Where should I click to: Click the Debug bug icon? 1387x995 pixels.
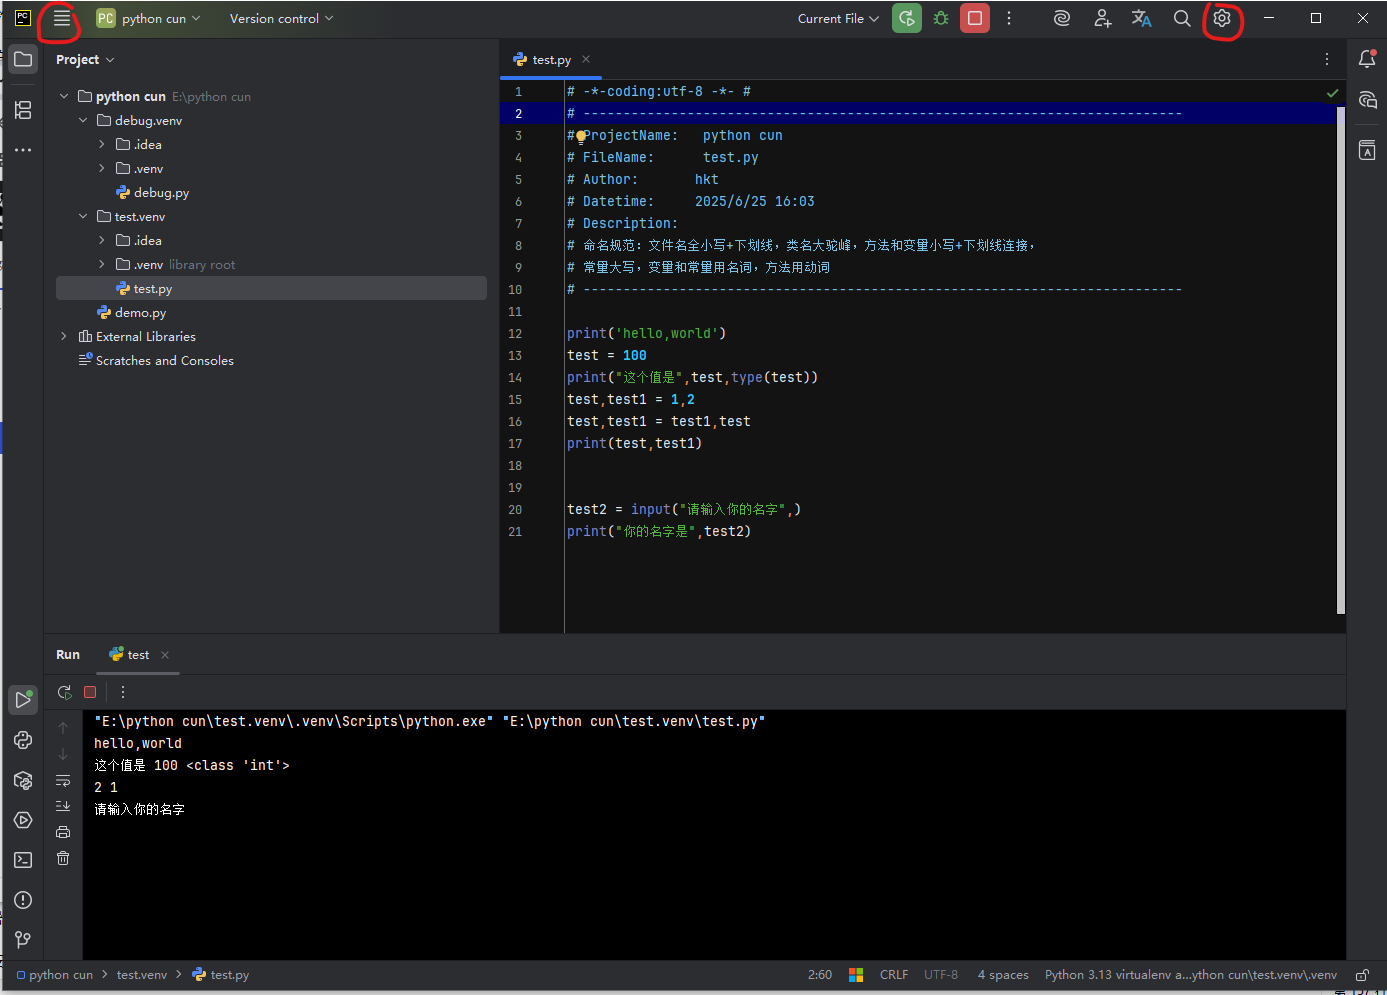941,18
